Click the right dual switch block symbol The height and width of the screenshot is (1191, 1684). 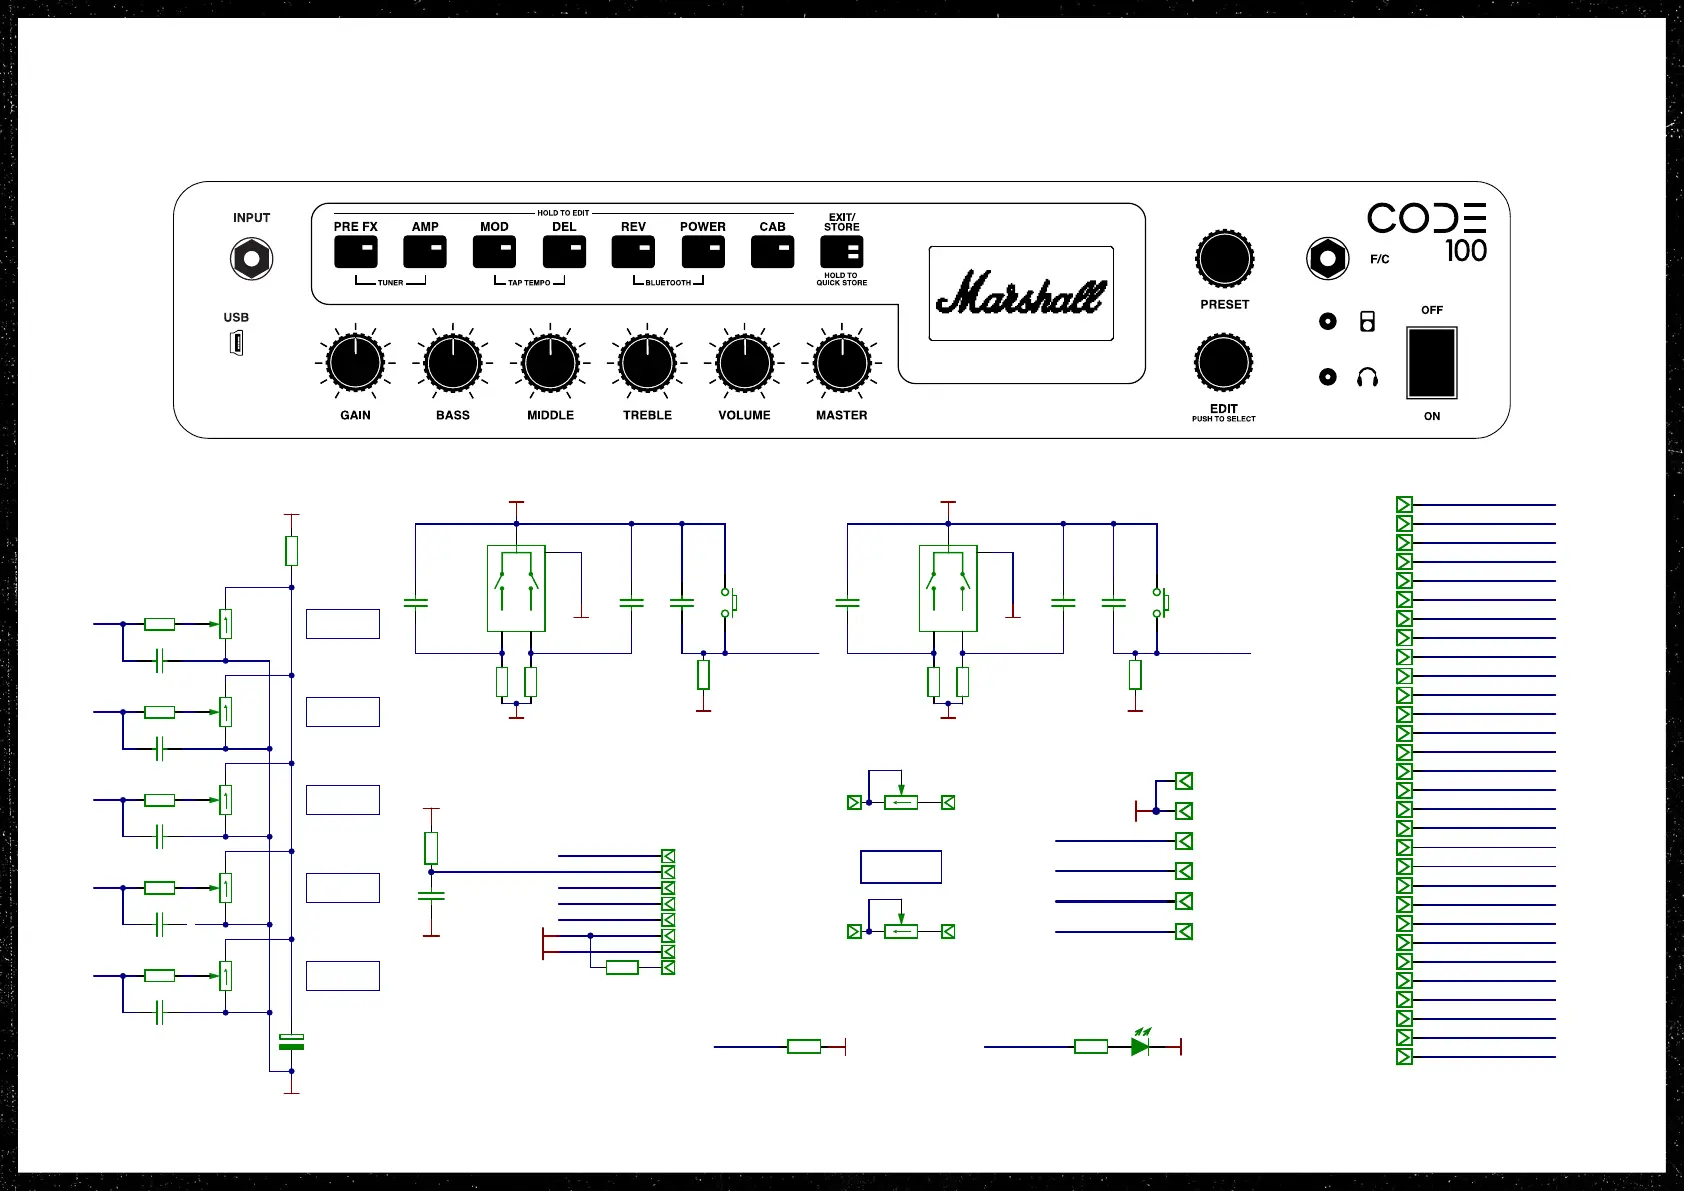[948, 588]
